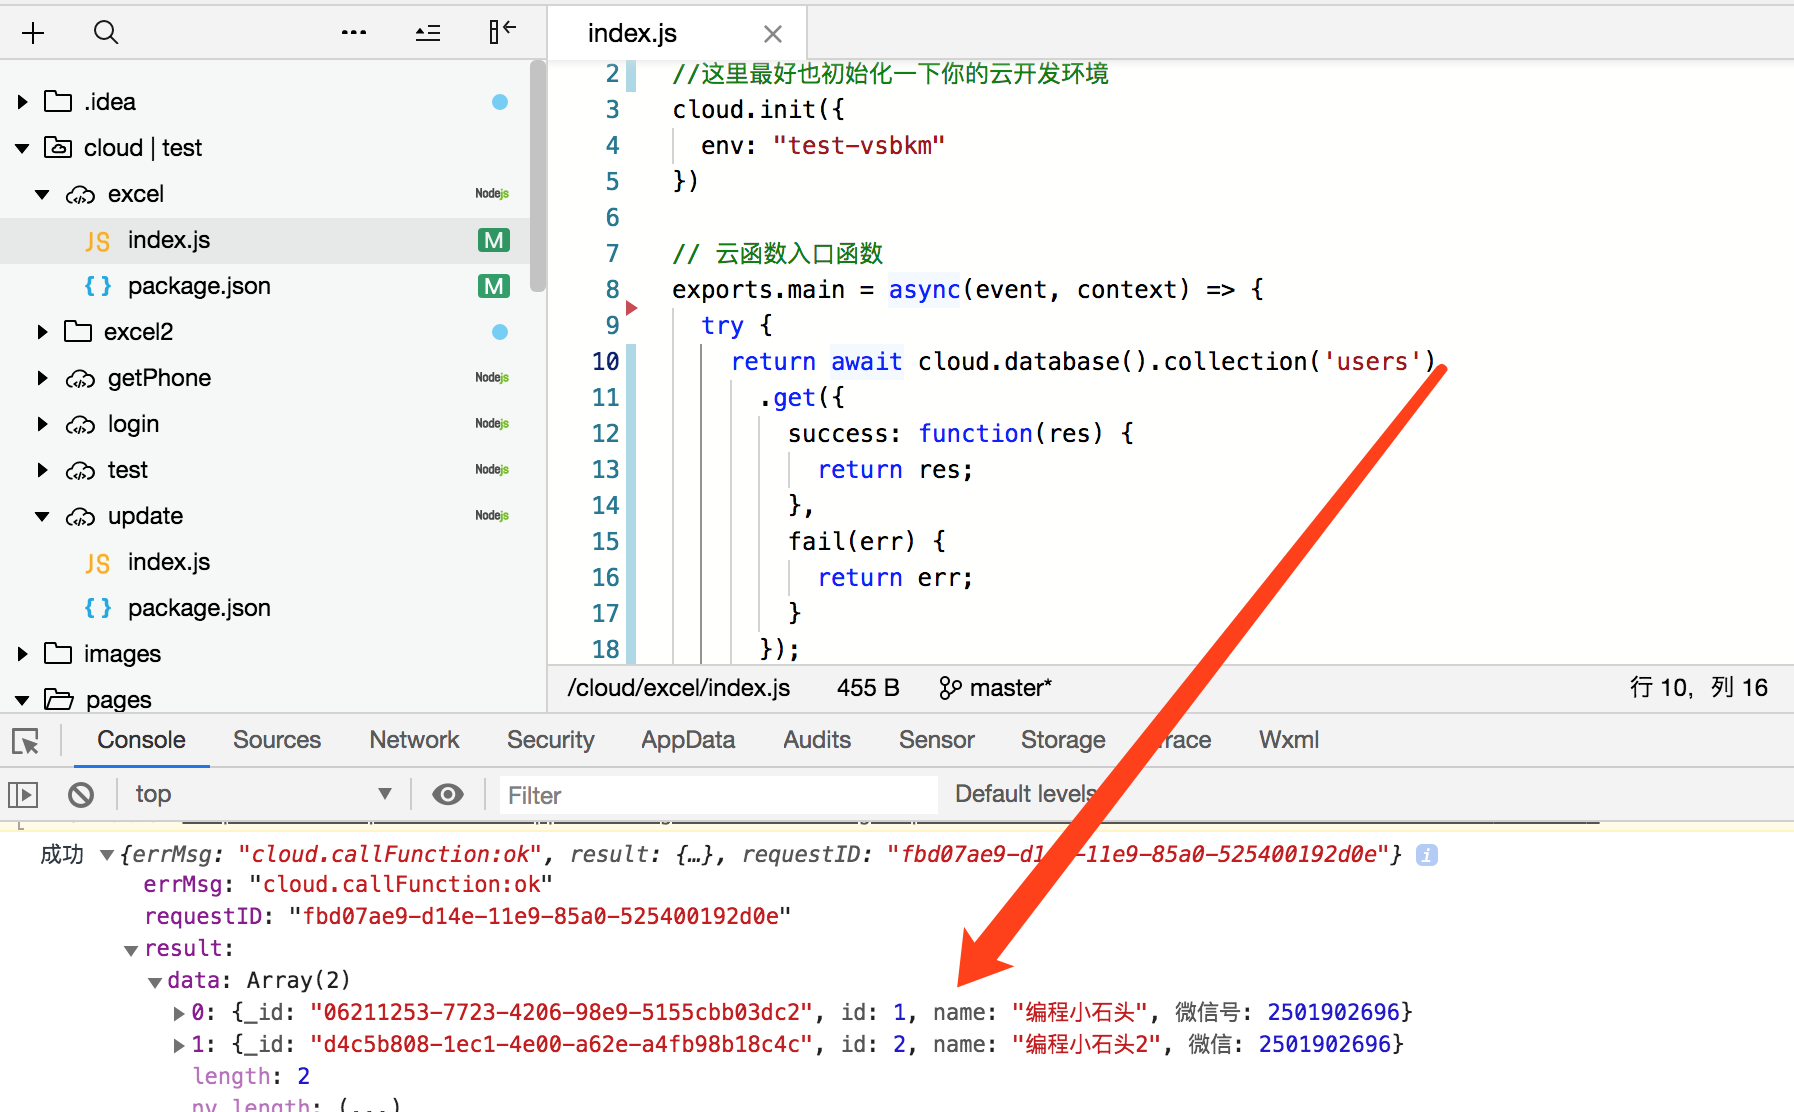Expand the test cloud function
1794x1112 pixels.
click(x=43, y=470)
